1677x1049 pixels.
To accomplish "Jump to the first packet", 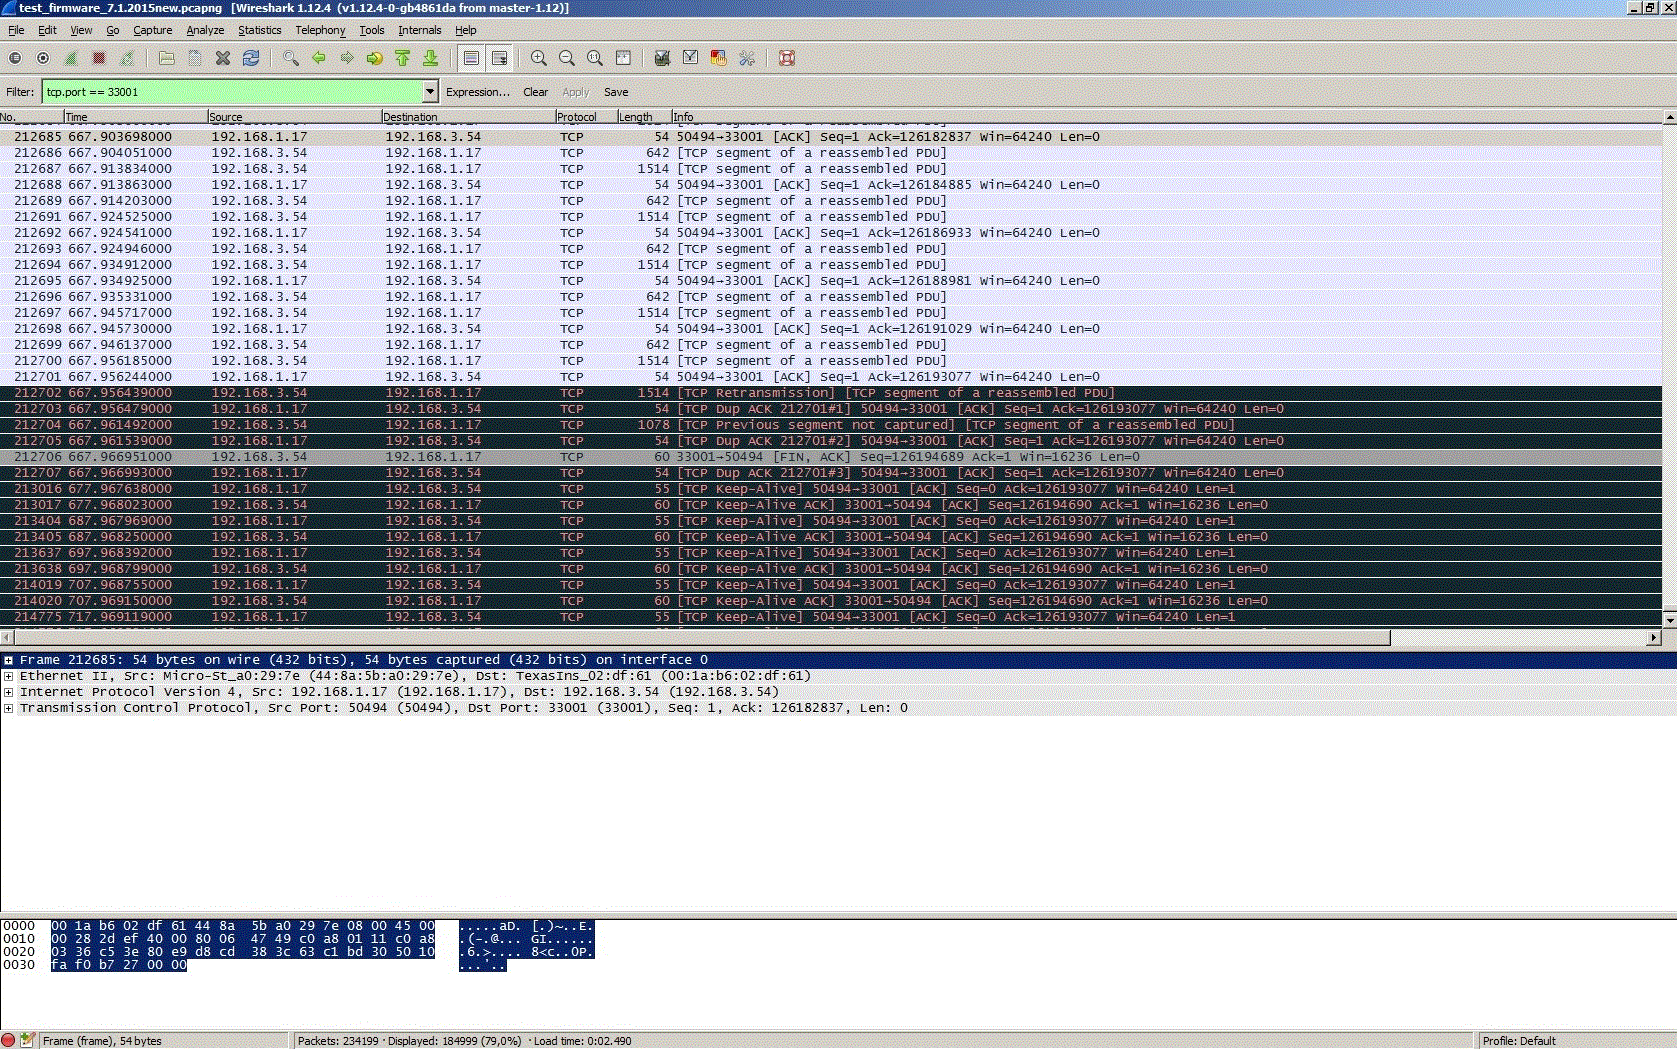I will tap(403, 58).
